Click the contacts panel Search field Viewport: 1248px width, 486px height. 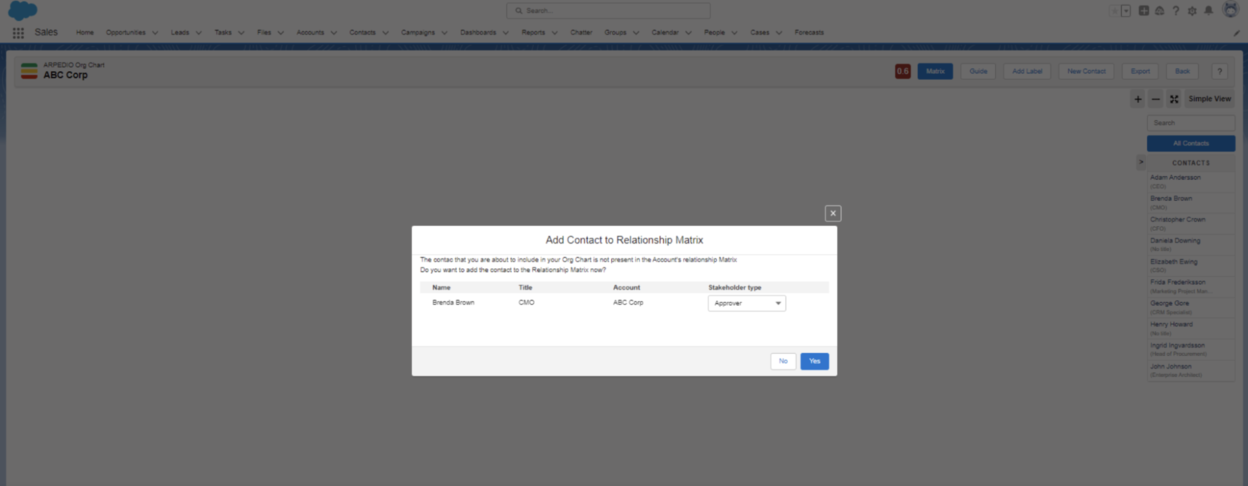[1191, 123]
